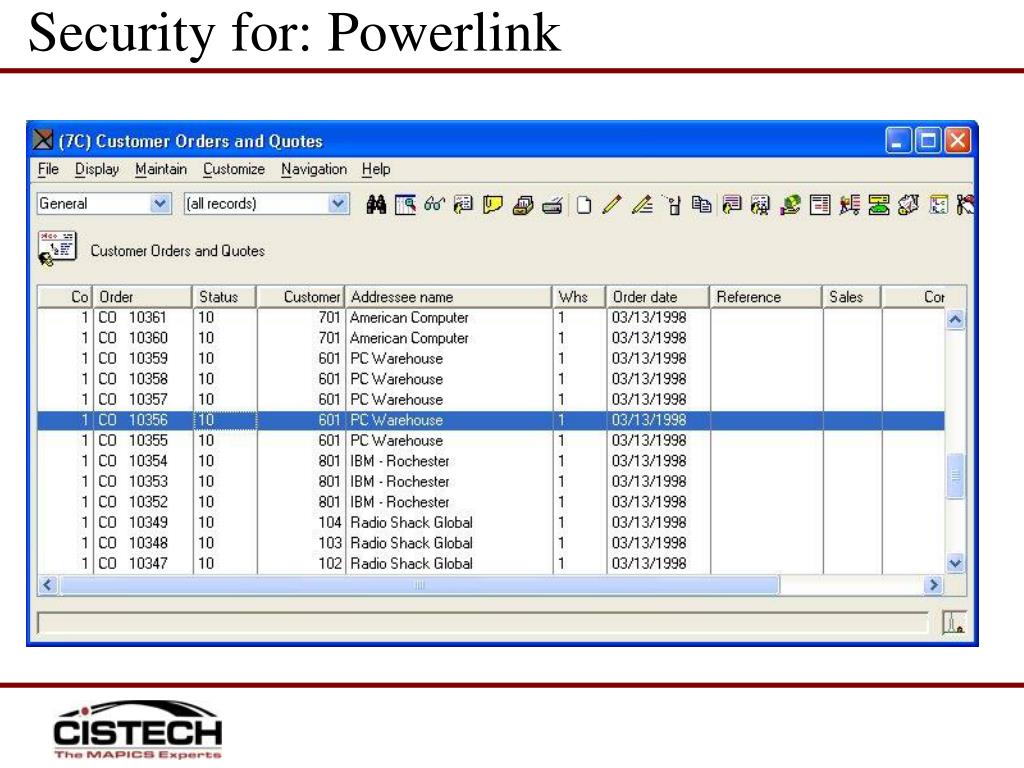Viewport: 1024px width, 768px height.
Task: Click the small chart icon near the toolbar's end
Action: [x=938, y=205]
